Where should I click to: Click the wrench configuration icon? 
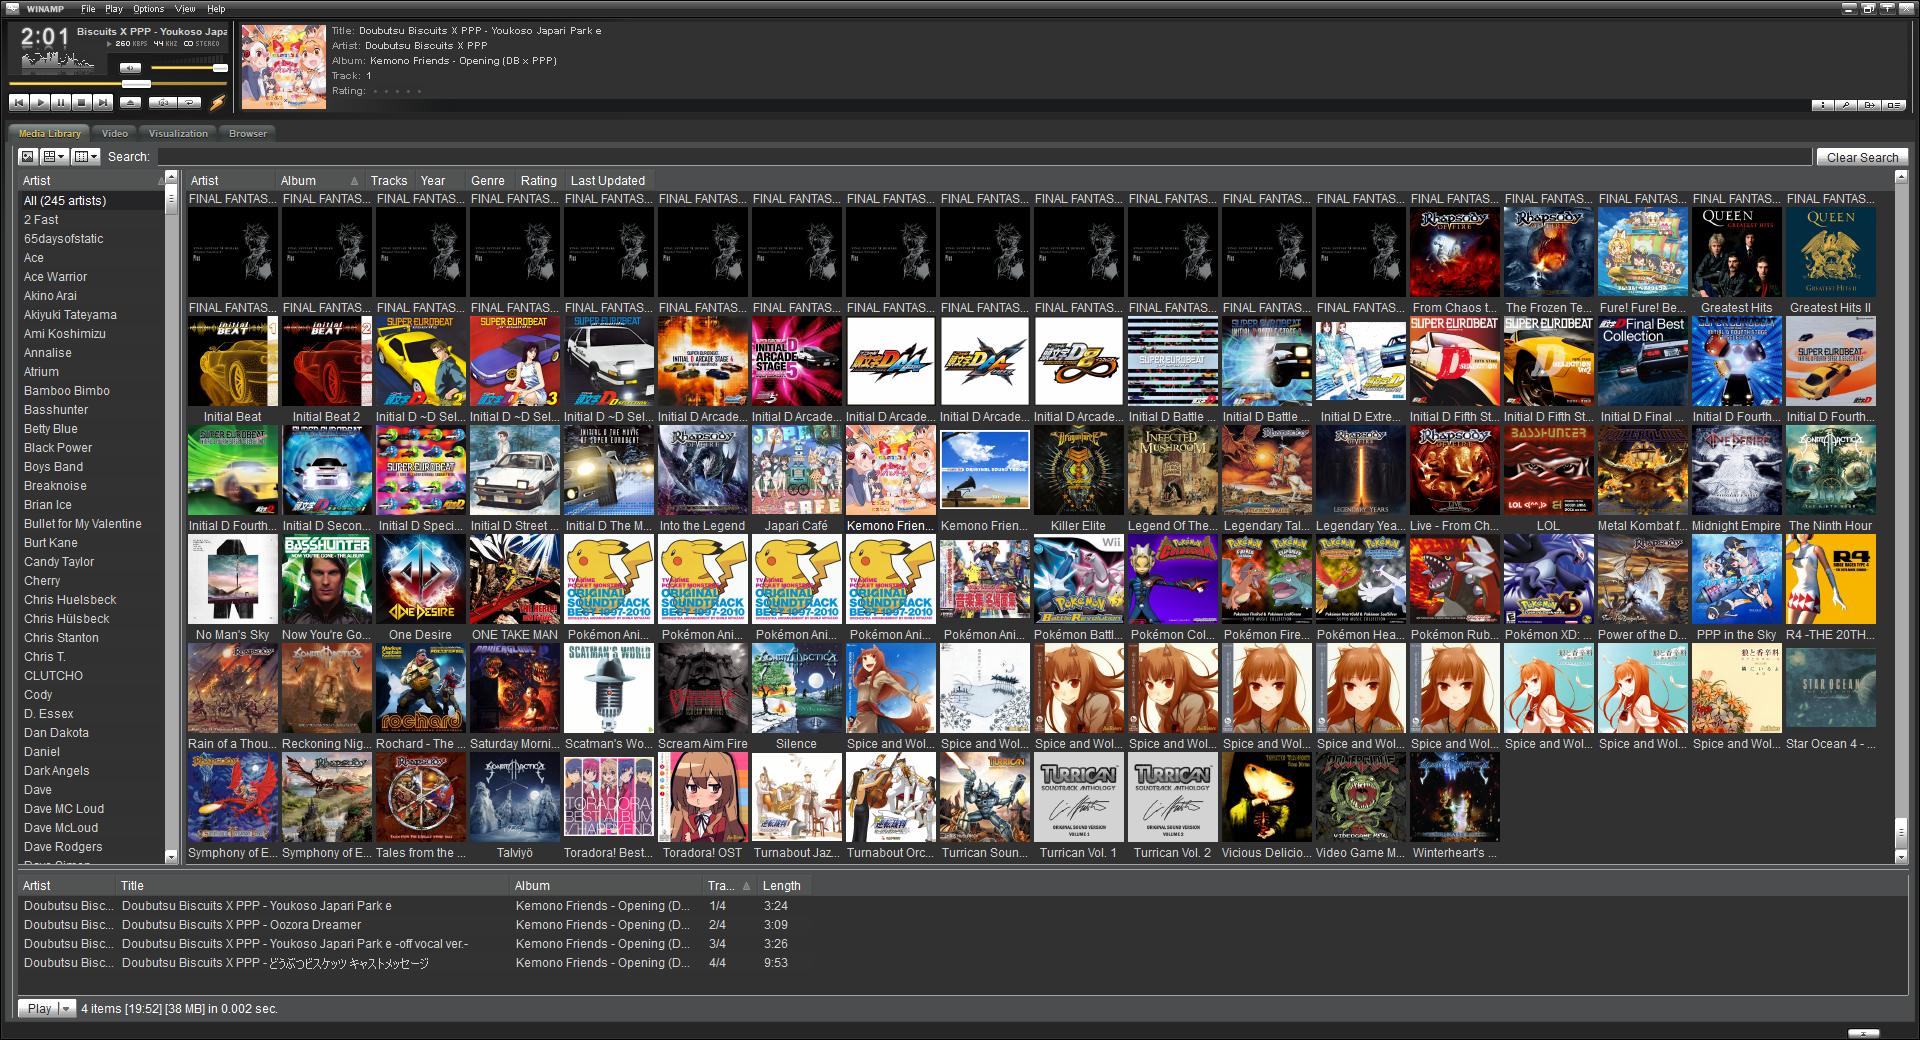[x=1846, y=105]
